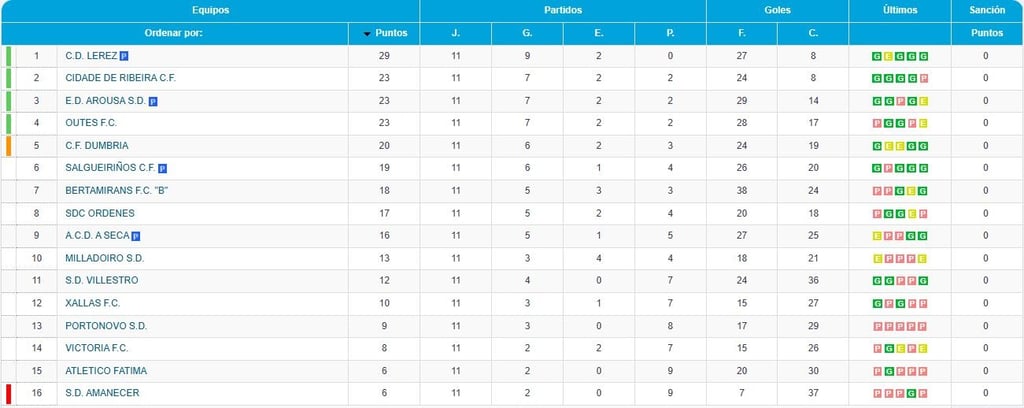
Task: Sort standings by G. wins column header
Action: pyautogui.click(x=527, y=33)
